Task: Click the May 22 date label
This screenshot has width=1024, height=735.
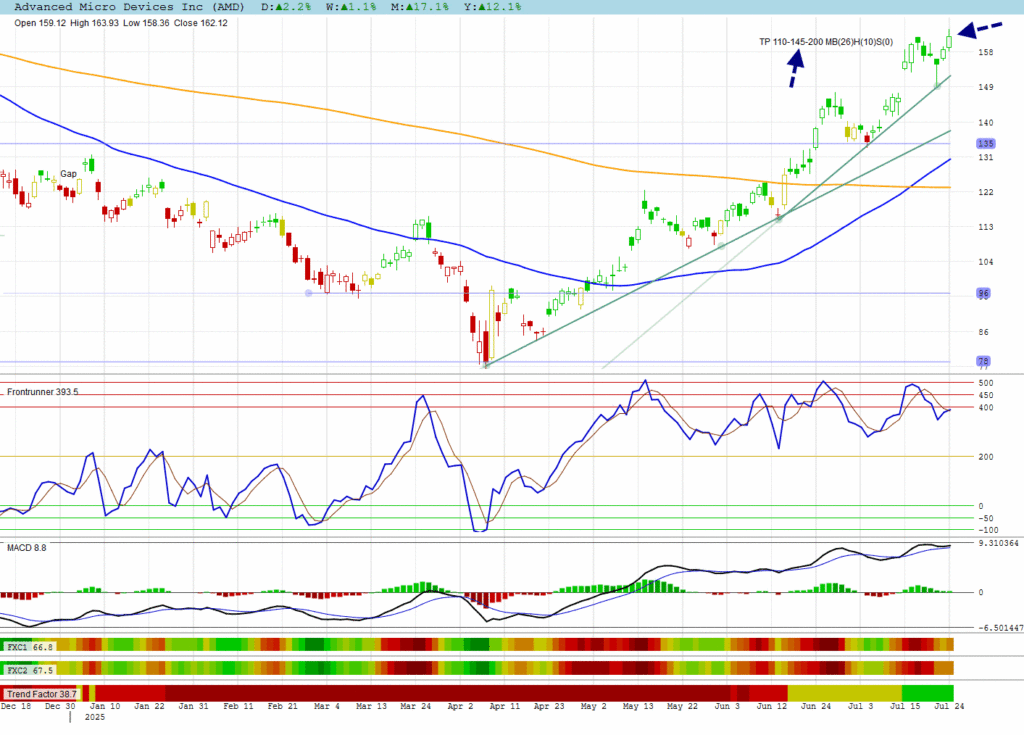Action: coord(682,706)
